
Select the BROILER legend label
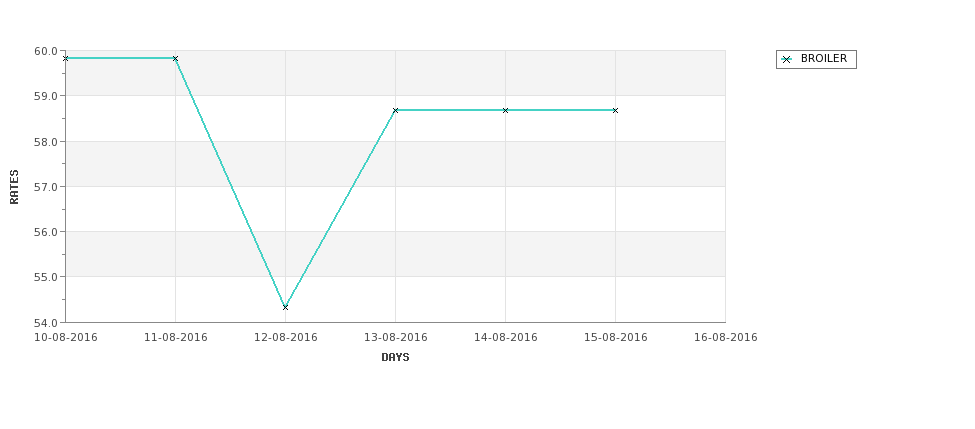824,58
